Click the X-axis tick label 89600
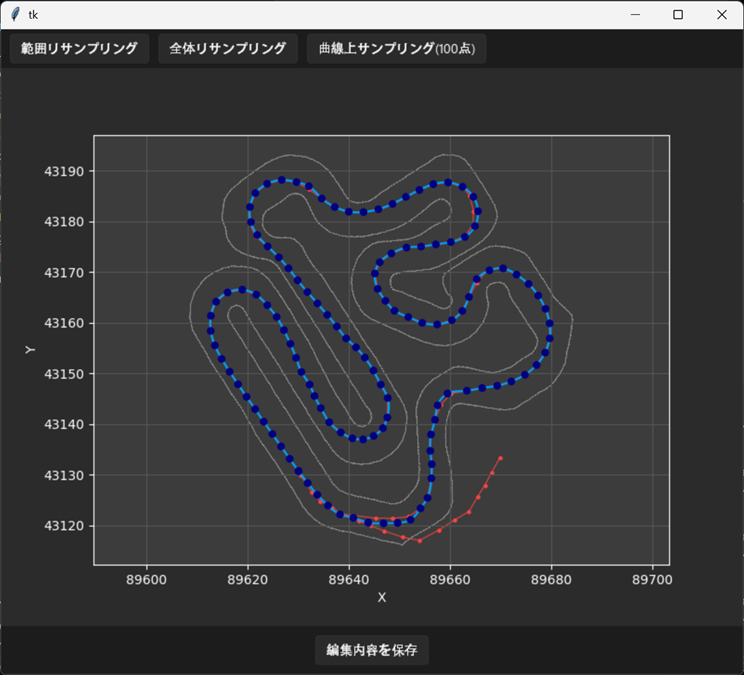This screenshot has height=675, width=744. [x=146, y=580]
